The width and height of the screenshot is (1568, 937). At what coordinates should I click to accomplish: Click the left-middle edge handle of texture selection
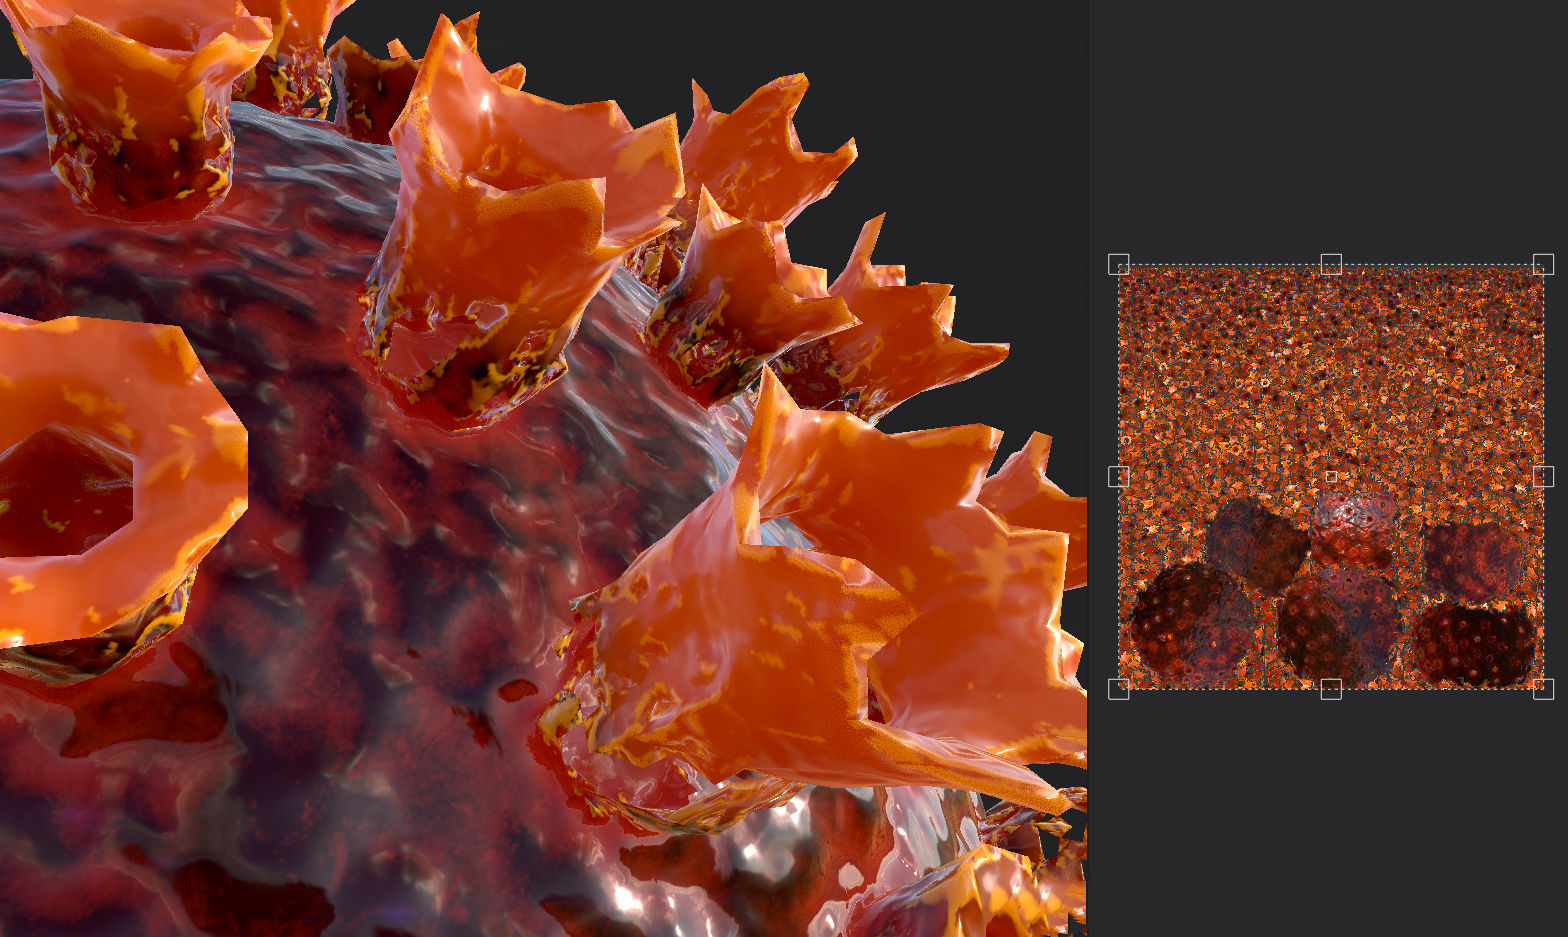(1119, 476)
